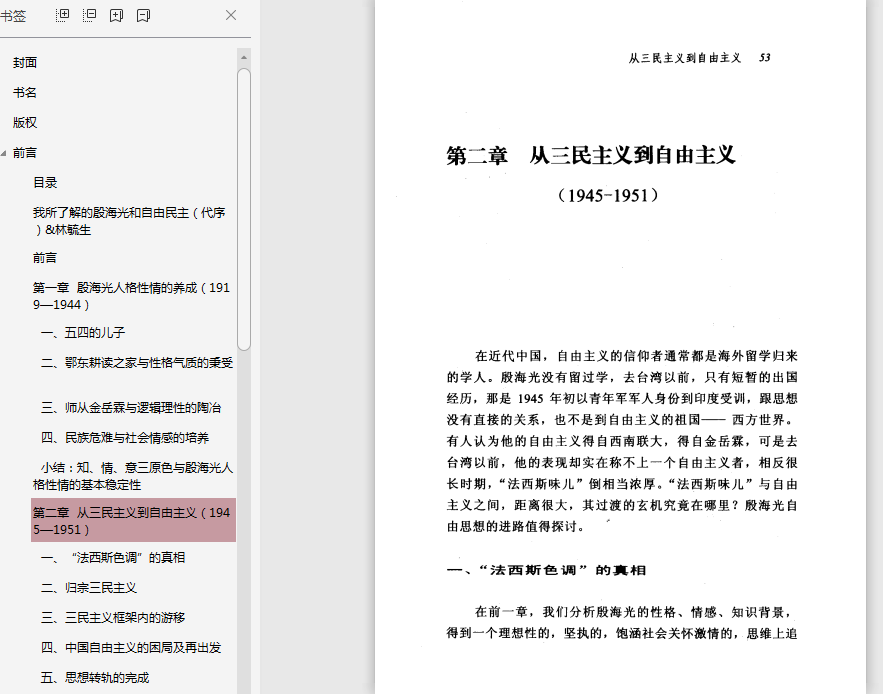Open bookmark 我所了解的殷海光和自由民主(代序)

129,221
